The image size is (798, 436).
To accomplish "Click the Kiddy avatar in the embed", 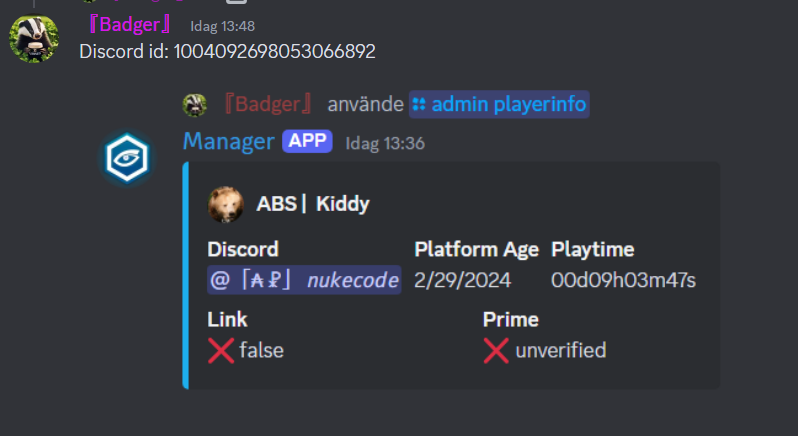I will point(225,205).
